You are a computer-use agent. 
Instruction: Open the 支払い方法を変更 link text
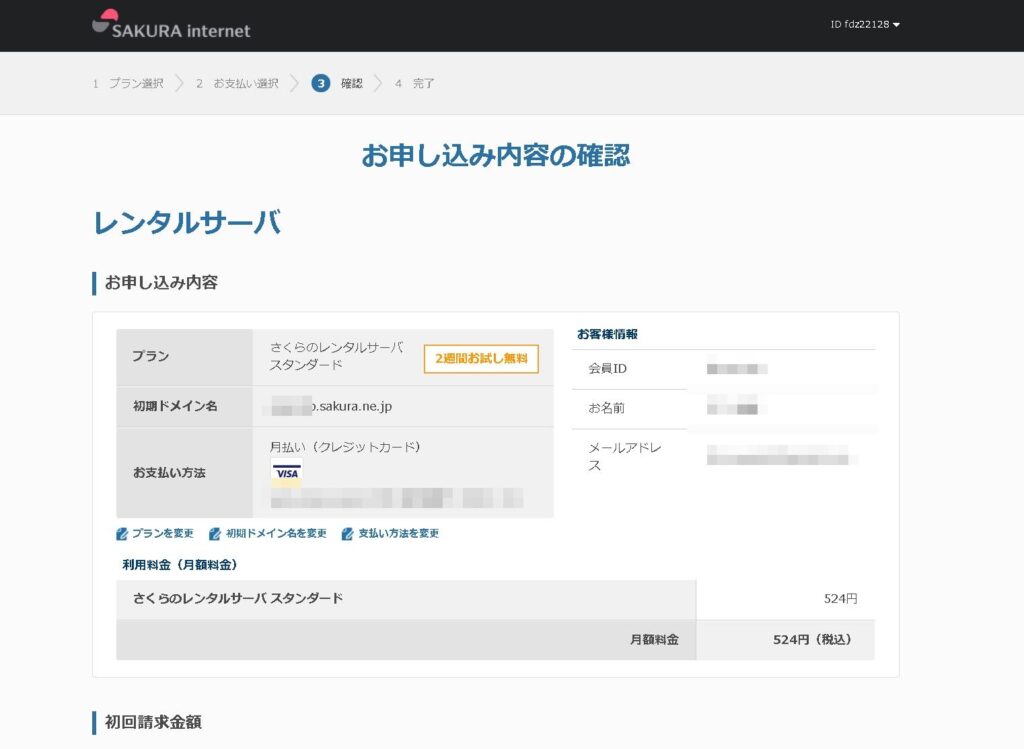pos(398,534)
